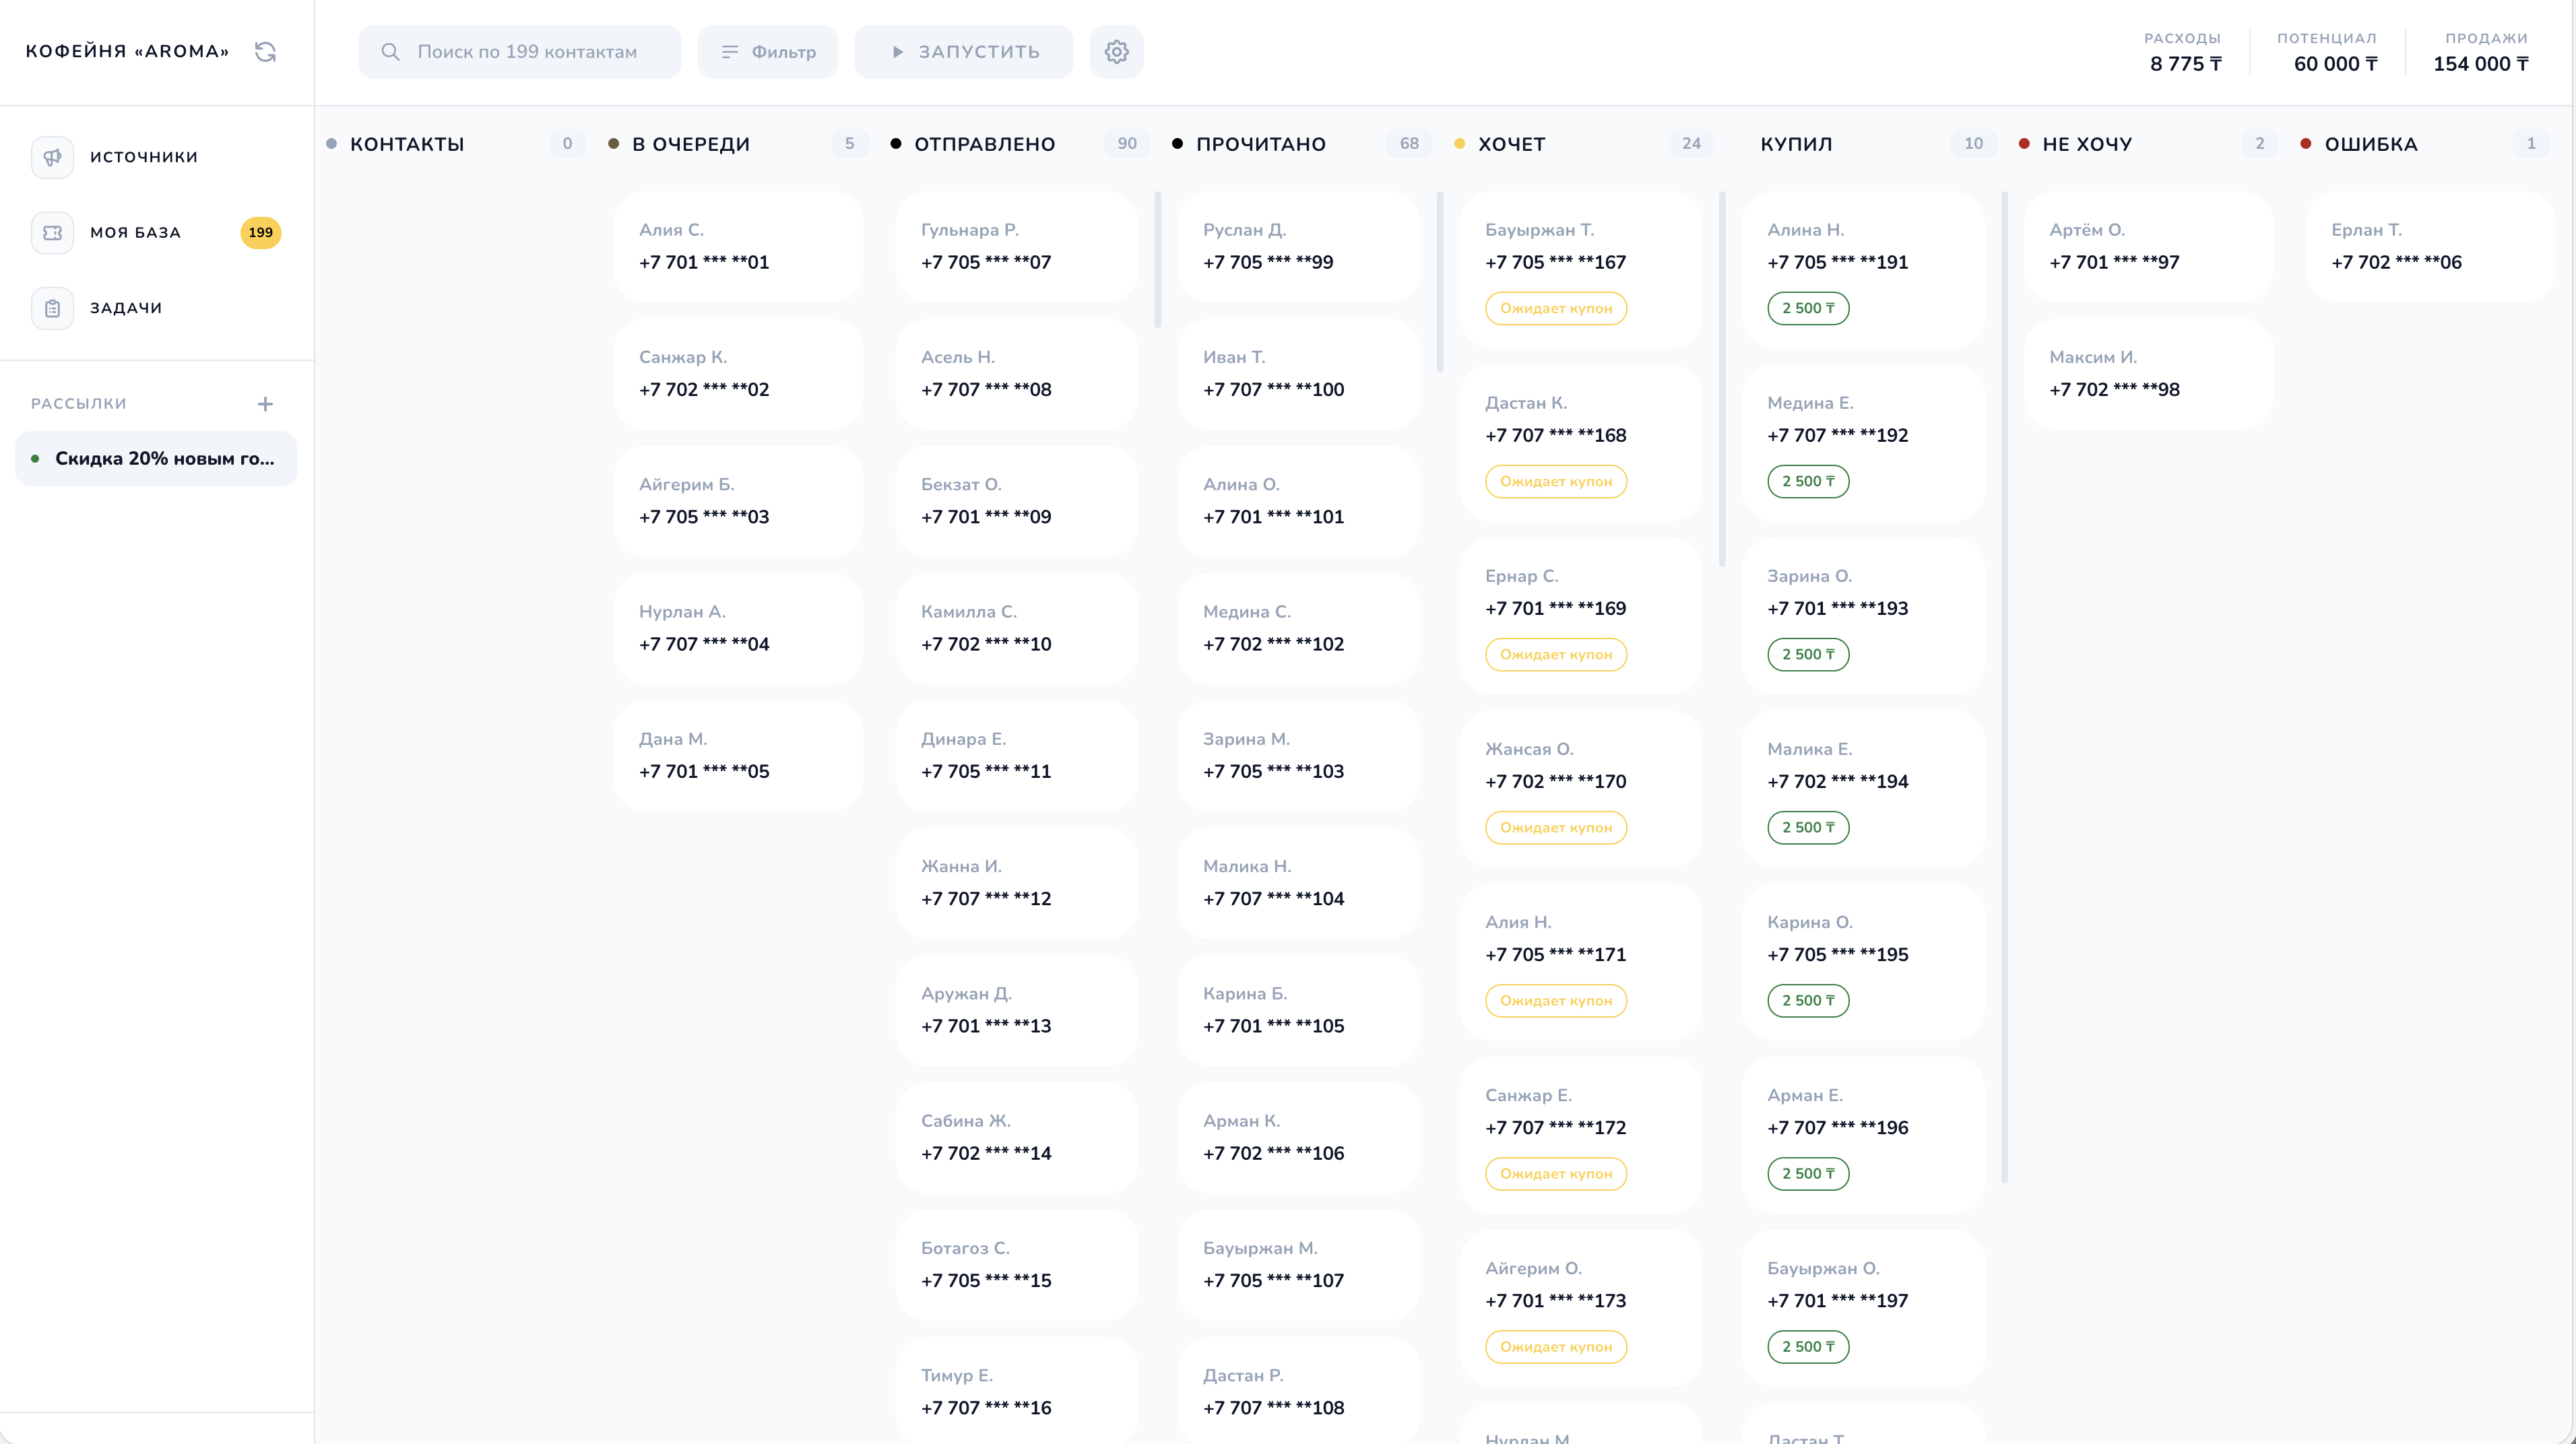Click the Прочитано column header
The image size is (2576, 1444).
(1261, 144)
